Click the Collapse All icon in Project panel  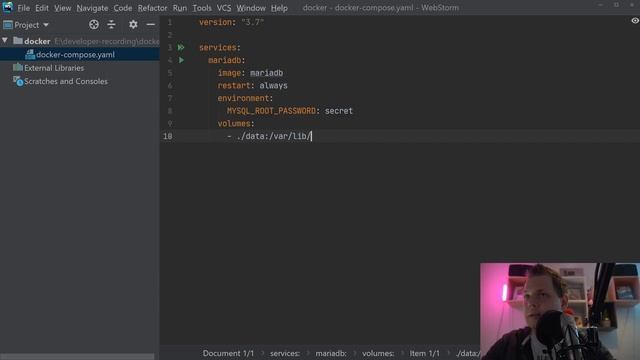tap(111, 24)
